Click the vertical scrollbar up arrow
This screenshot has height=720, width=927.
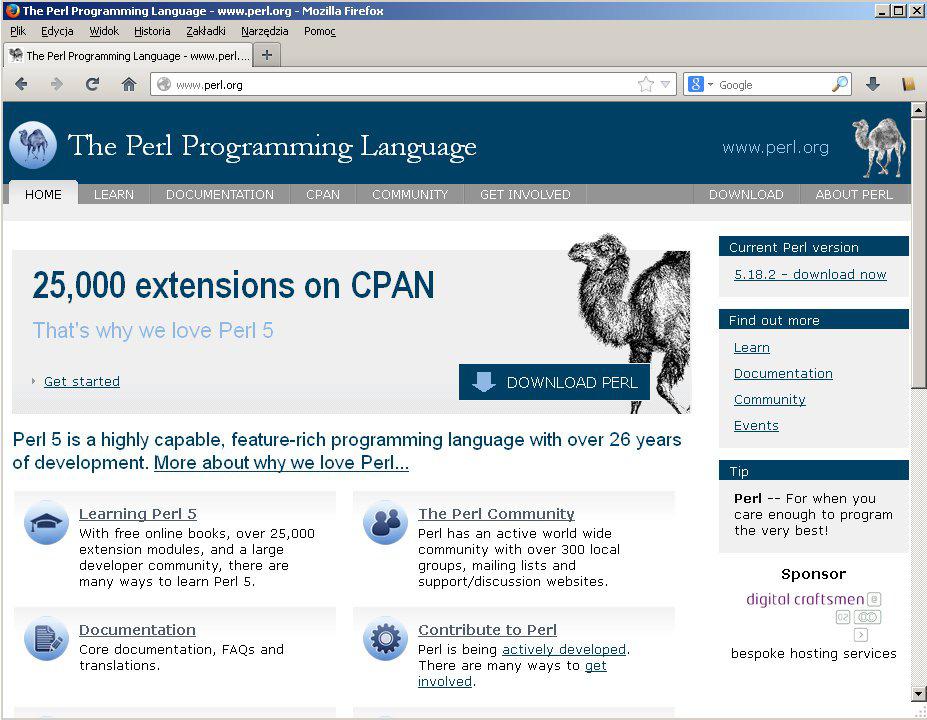(x=918, y=109)
